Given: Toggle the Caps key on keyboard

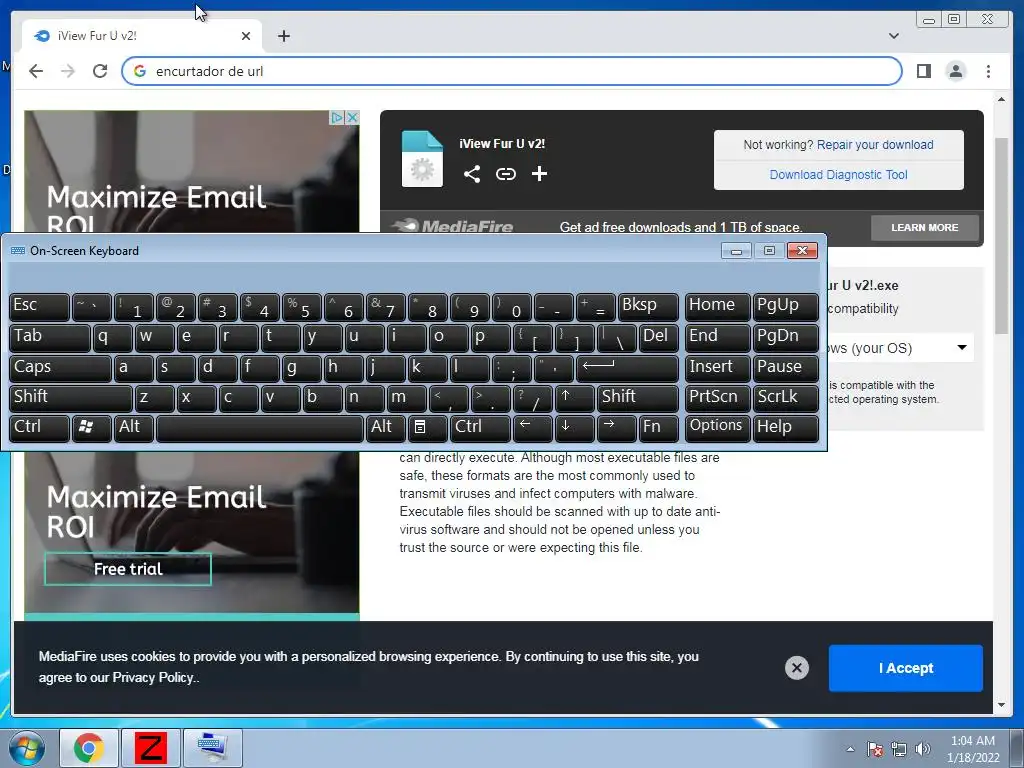Looking at the screenshot, I should 60,368.
